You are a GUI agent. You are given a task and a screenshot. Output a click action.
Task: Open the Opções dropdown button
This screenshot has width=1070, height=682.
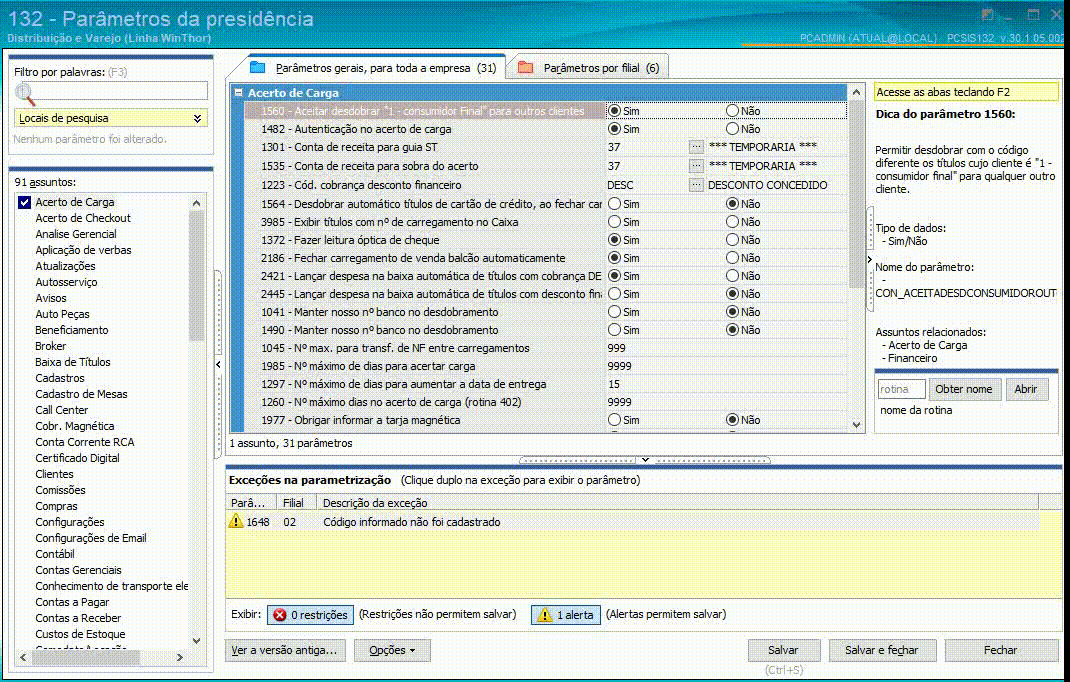coord(392,651)
